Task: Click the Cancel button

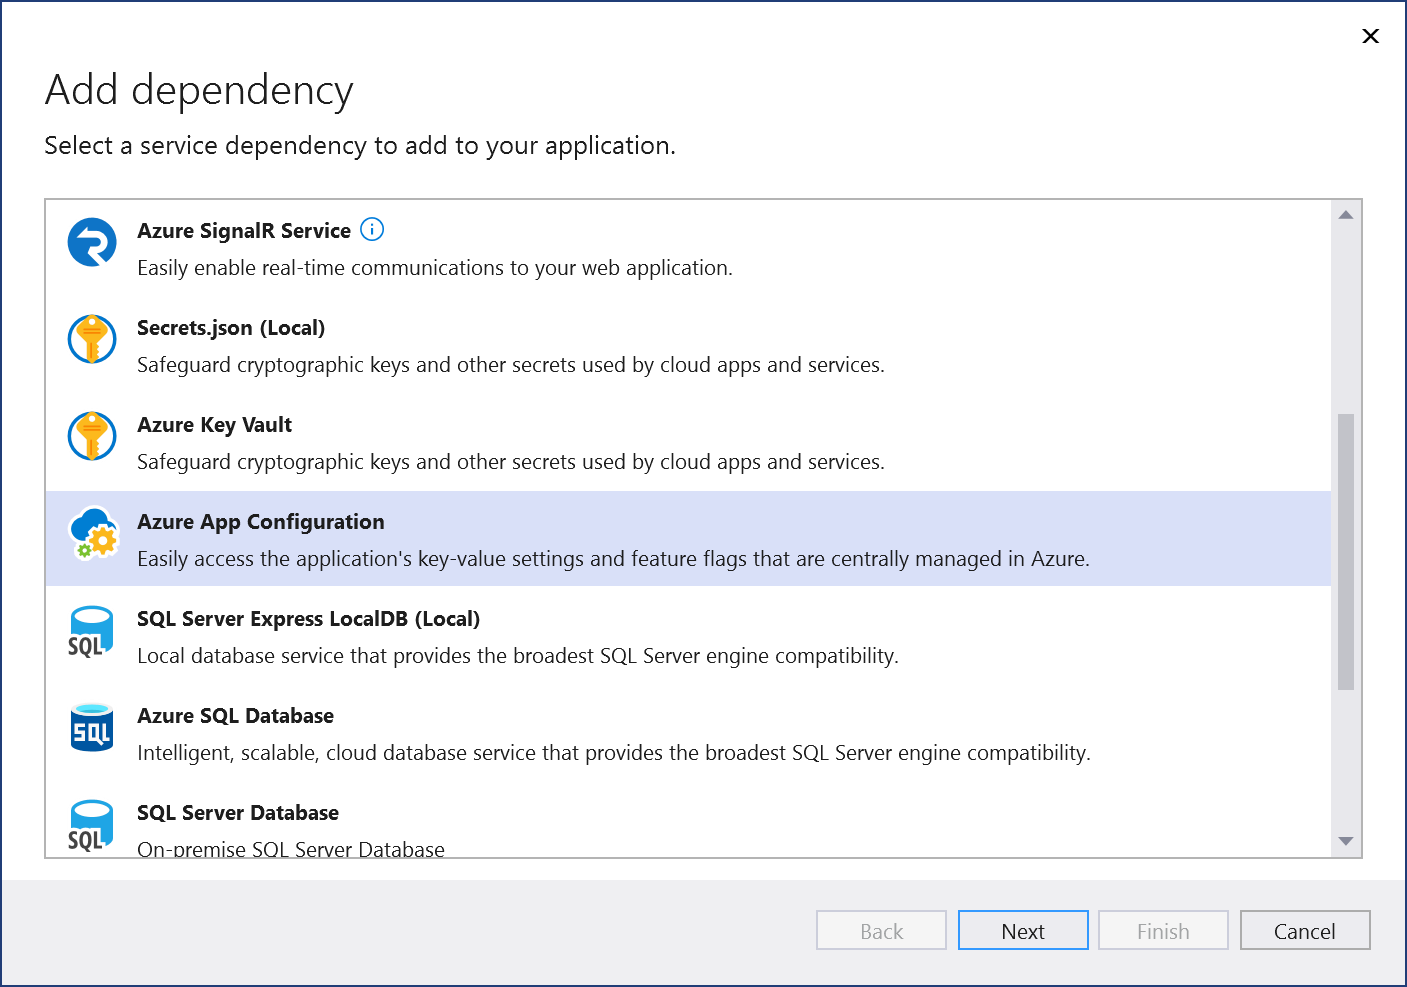Action: coord(1305,930)
